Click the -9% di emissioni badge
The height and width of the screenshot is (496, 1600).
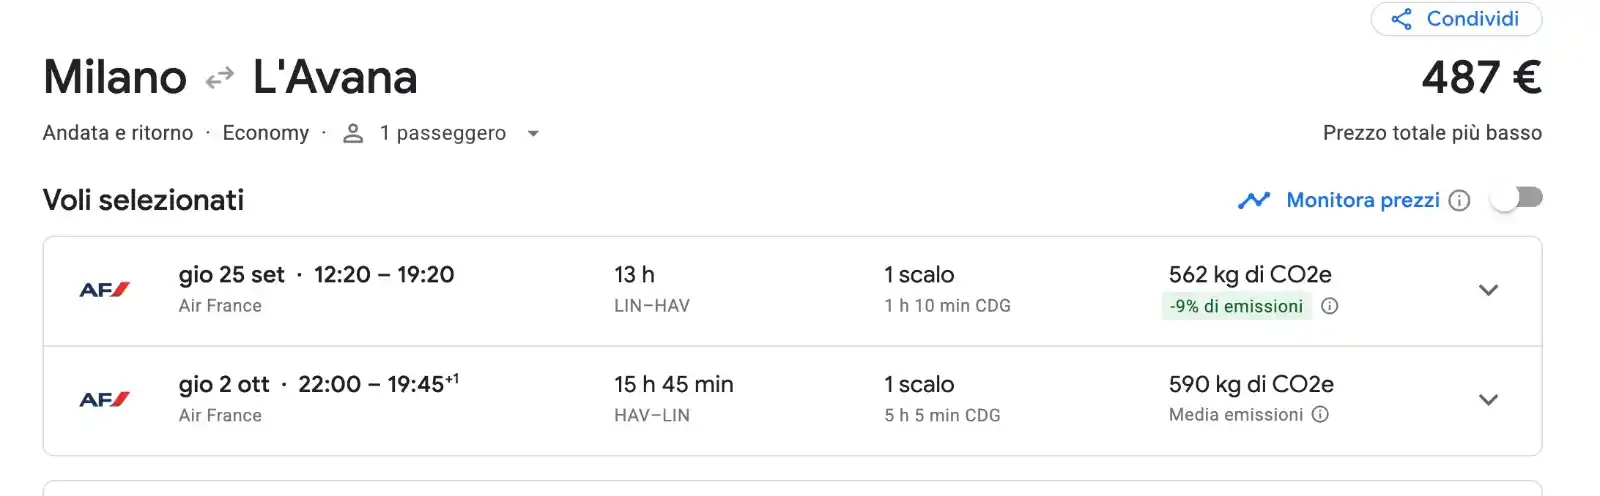pyautogui.click(x=1236, y=306)
